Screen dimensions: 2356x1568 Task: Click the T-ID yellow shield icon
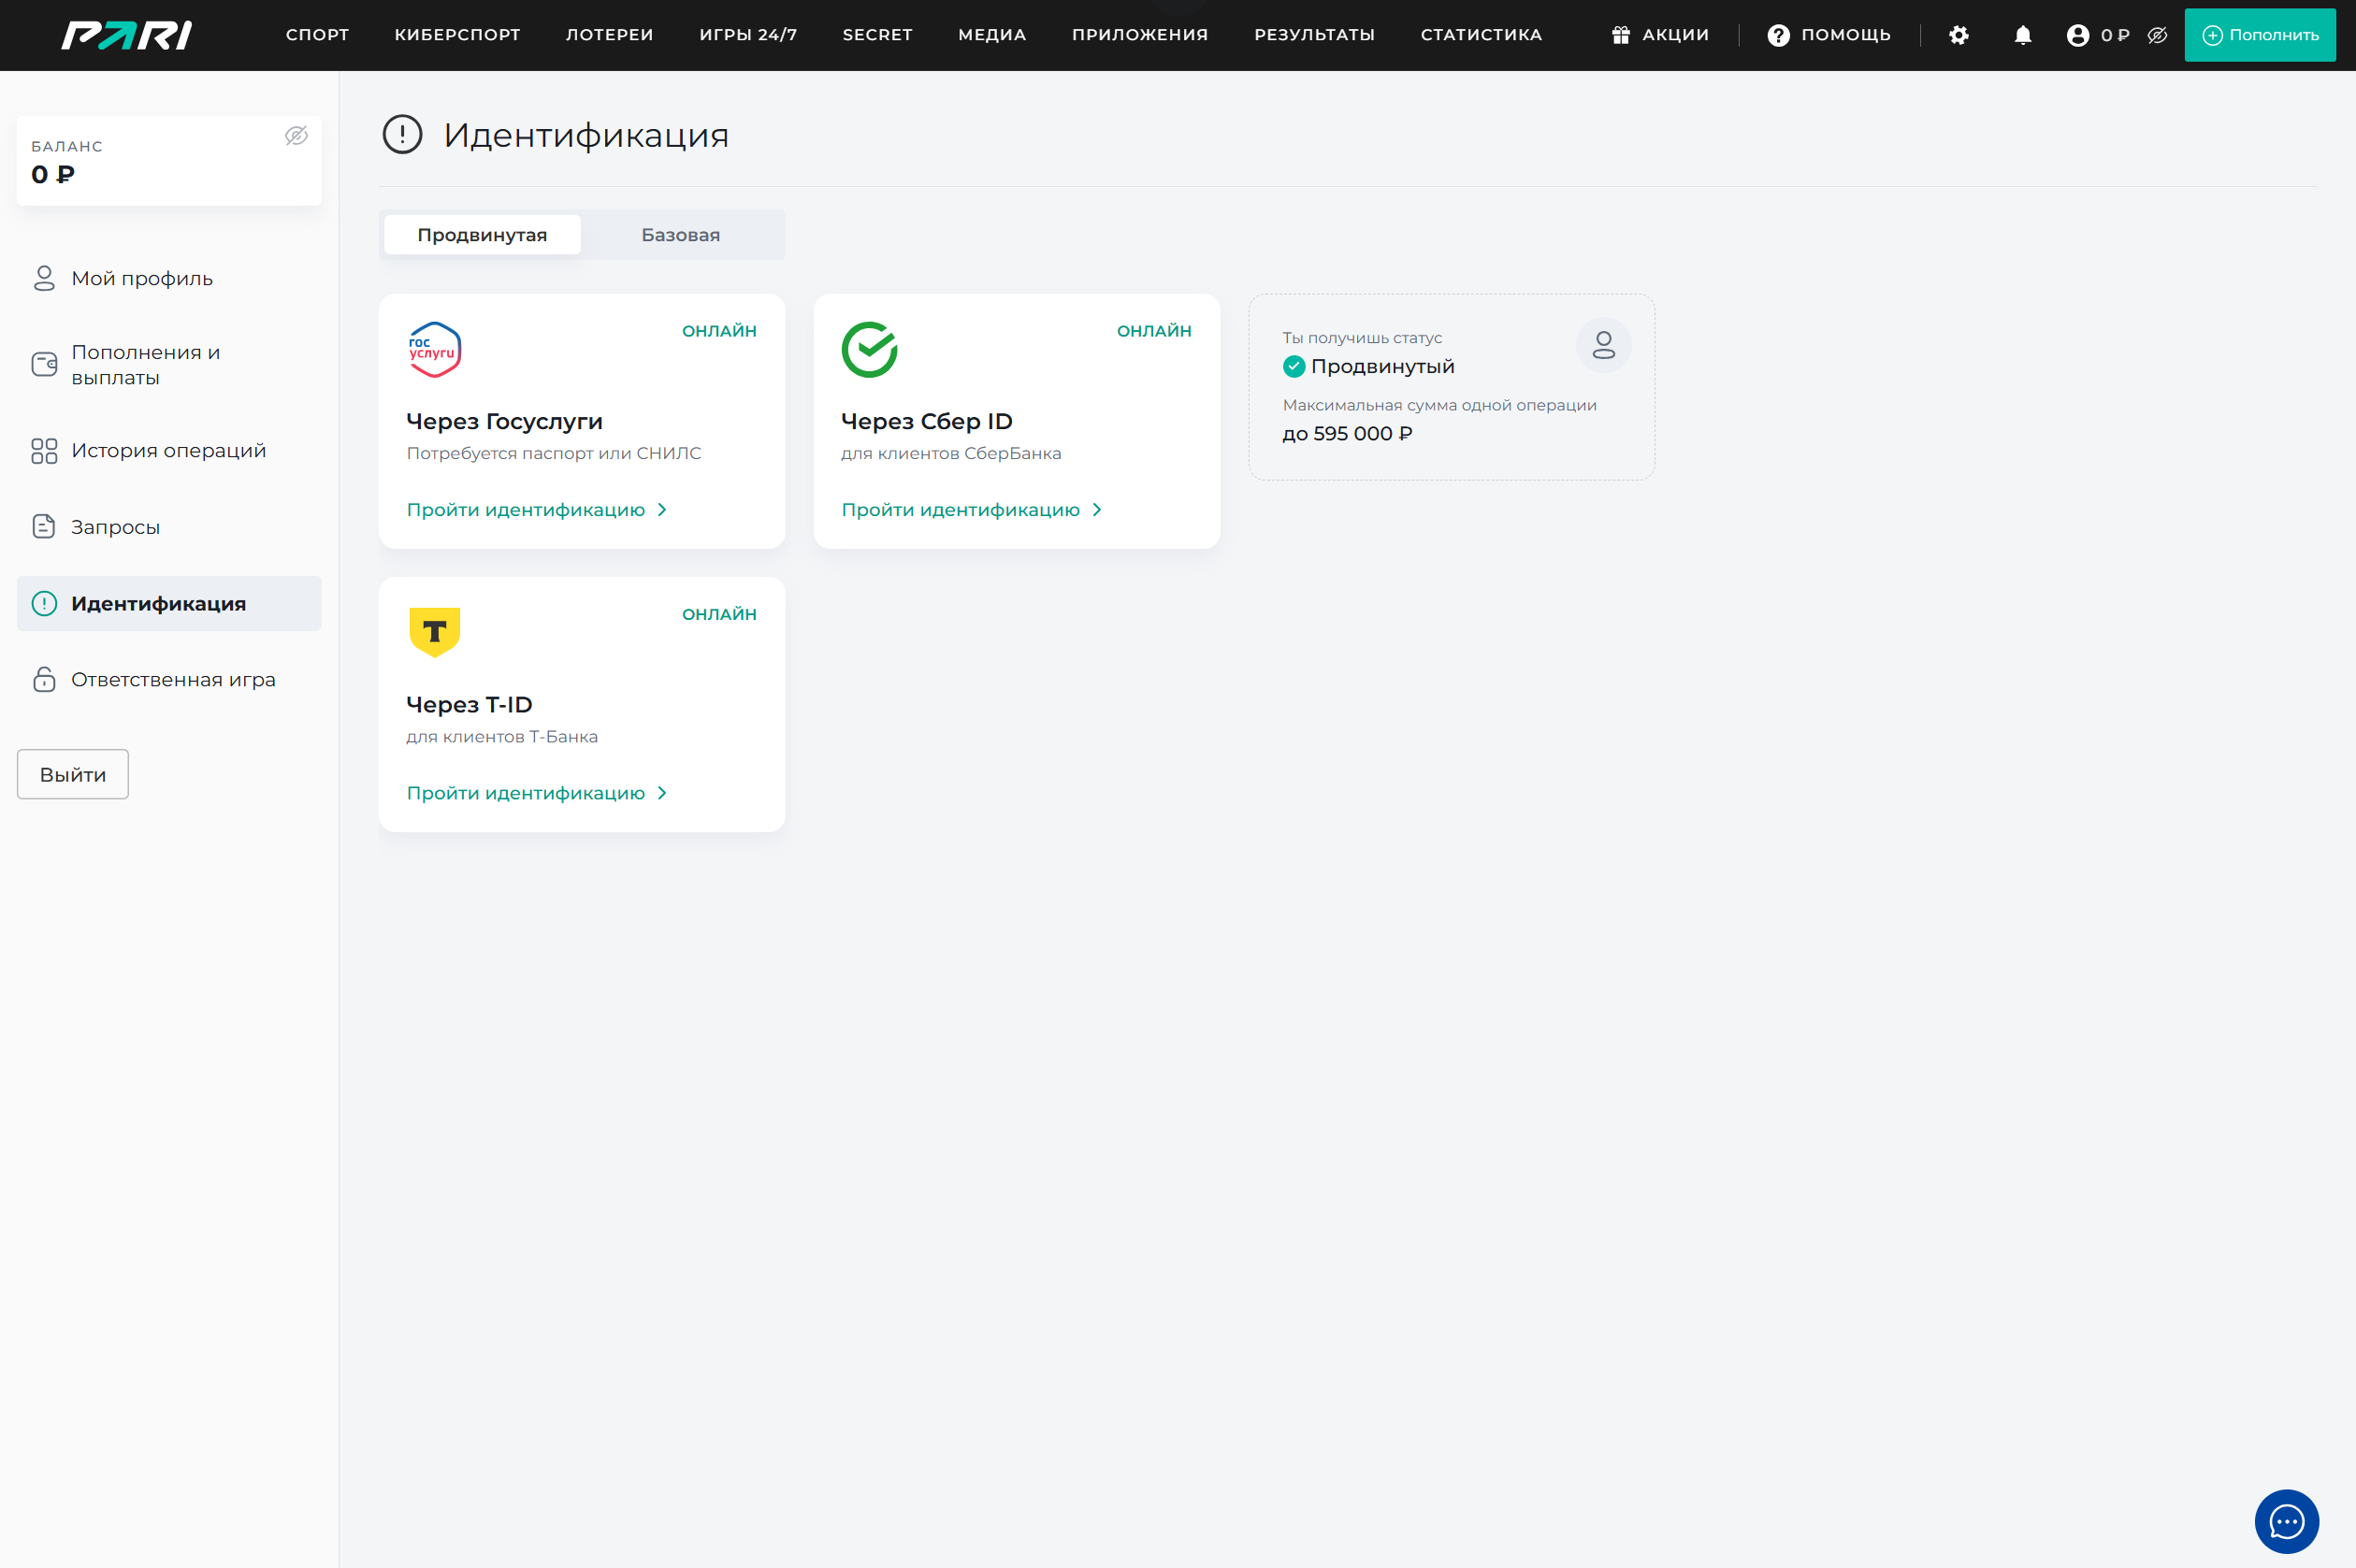434,632
